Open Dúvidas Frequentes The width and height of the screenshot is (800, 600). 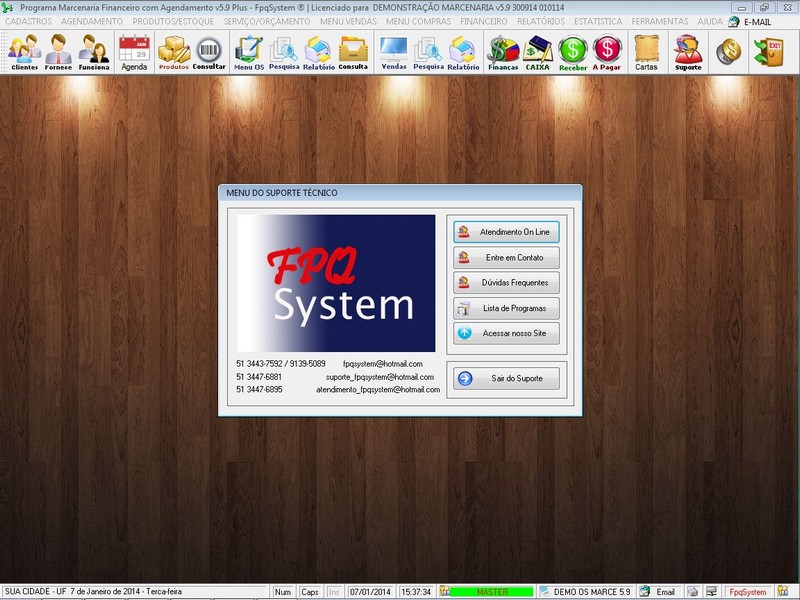(x=504, y=283)
